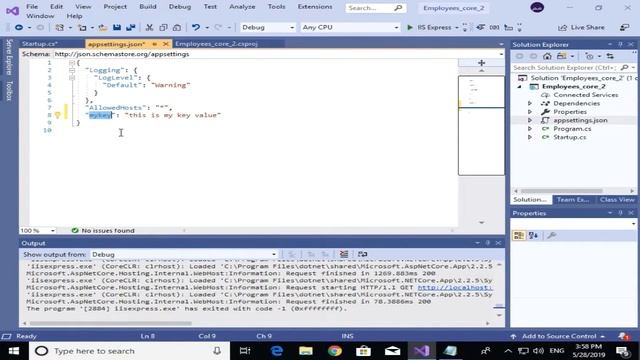Click the Solution Explorer search magnifier icon
This screenshot has height=360, width=640.
coord(624,67)
